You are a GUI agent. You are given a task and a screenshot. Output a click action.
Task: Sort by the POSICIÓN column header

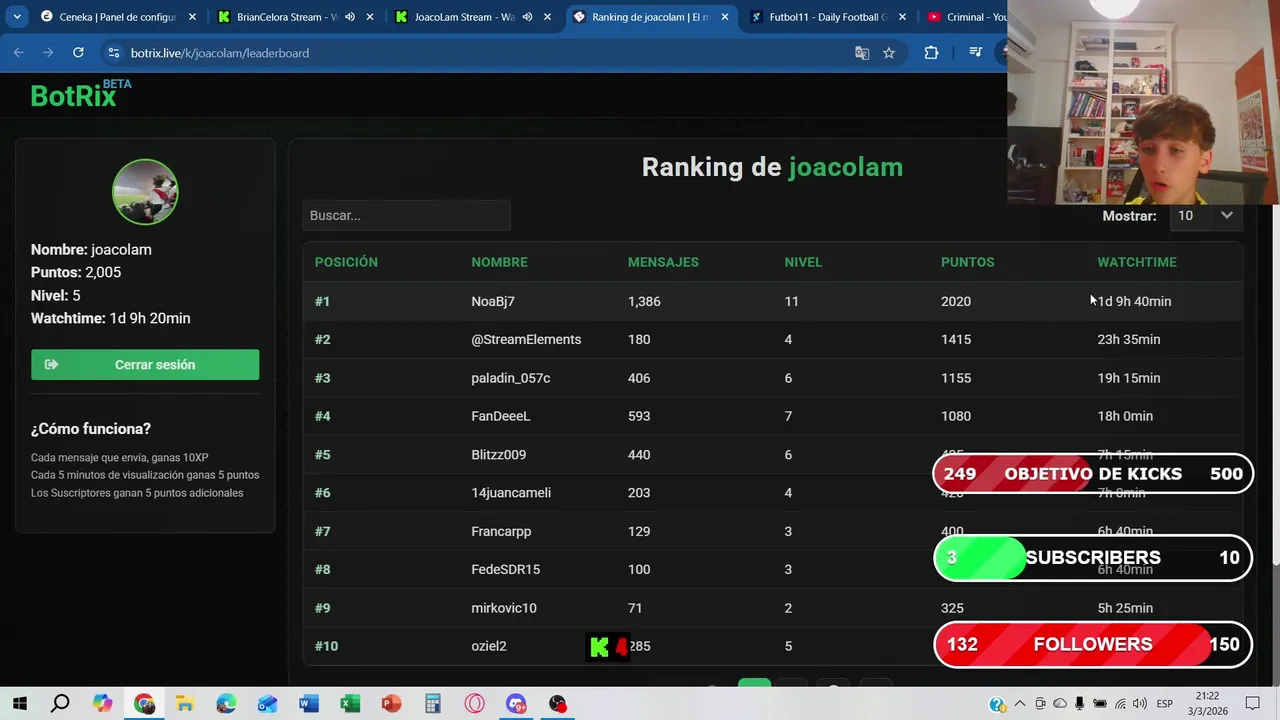click(x=346, y=262)
